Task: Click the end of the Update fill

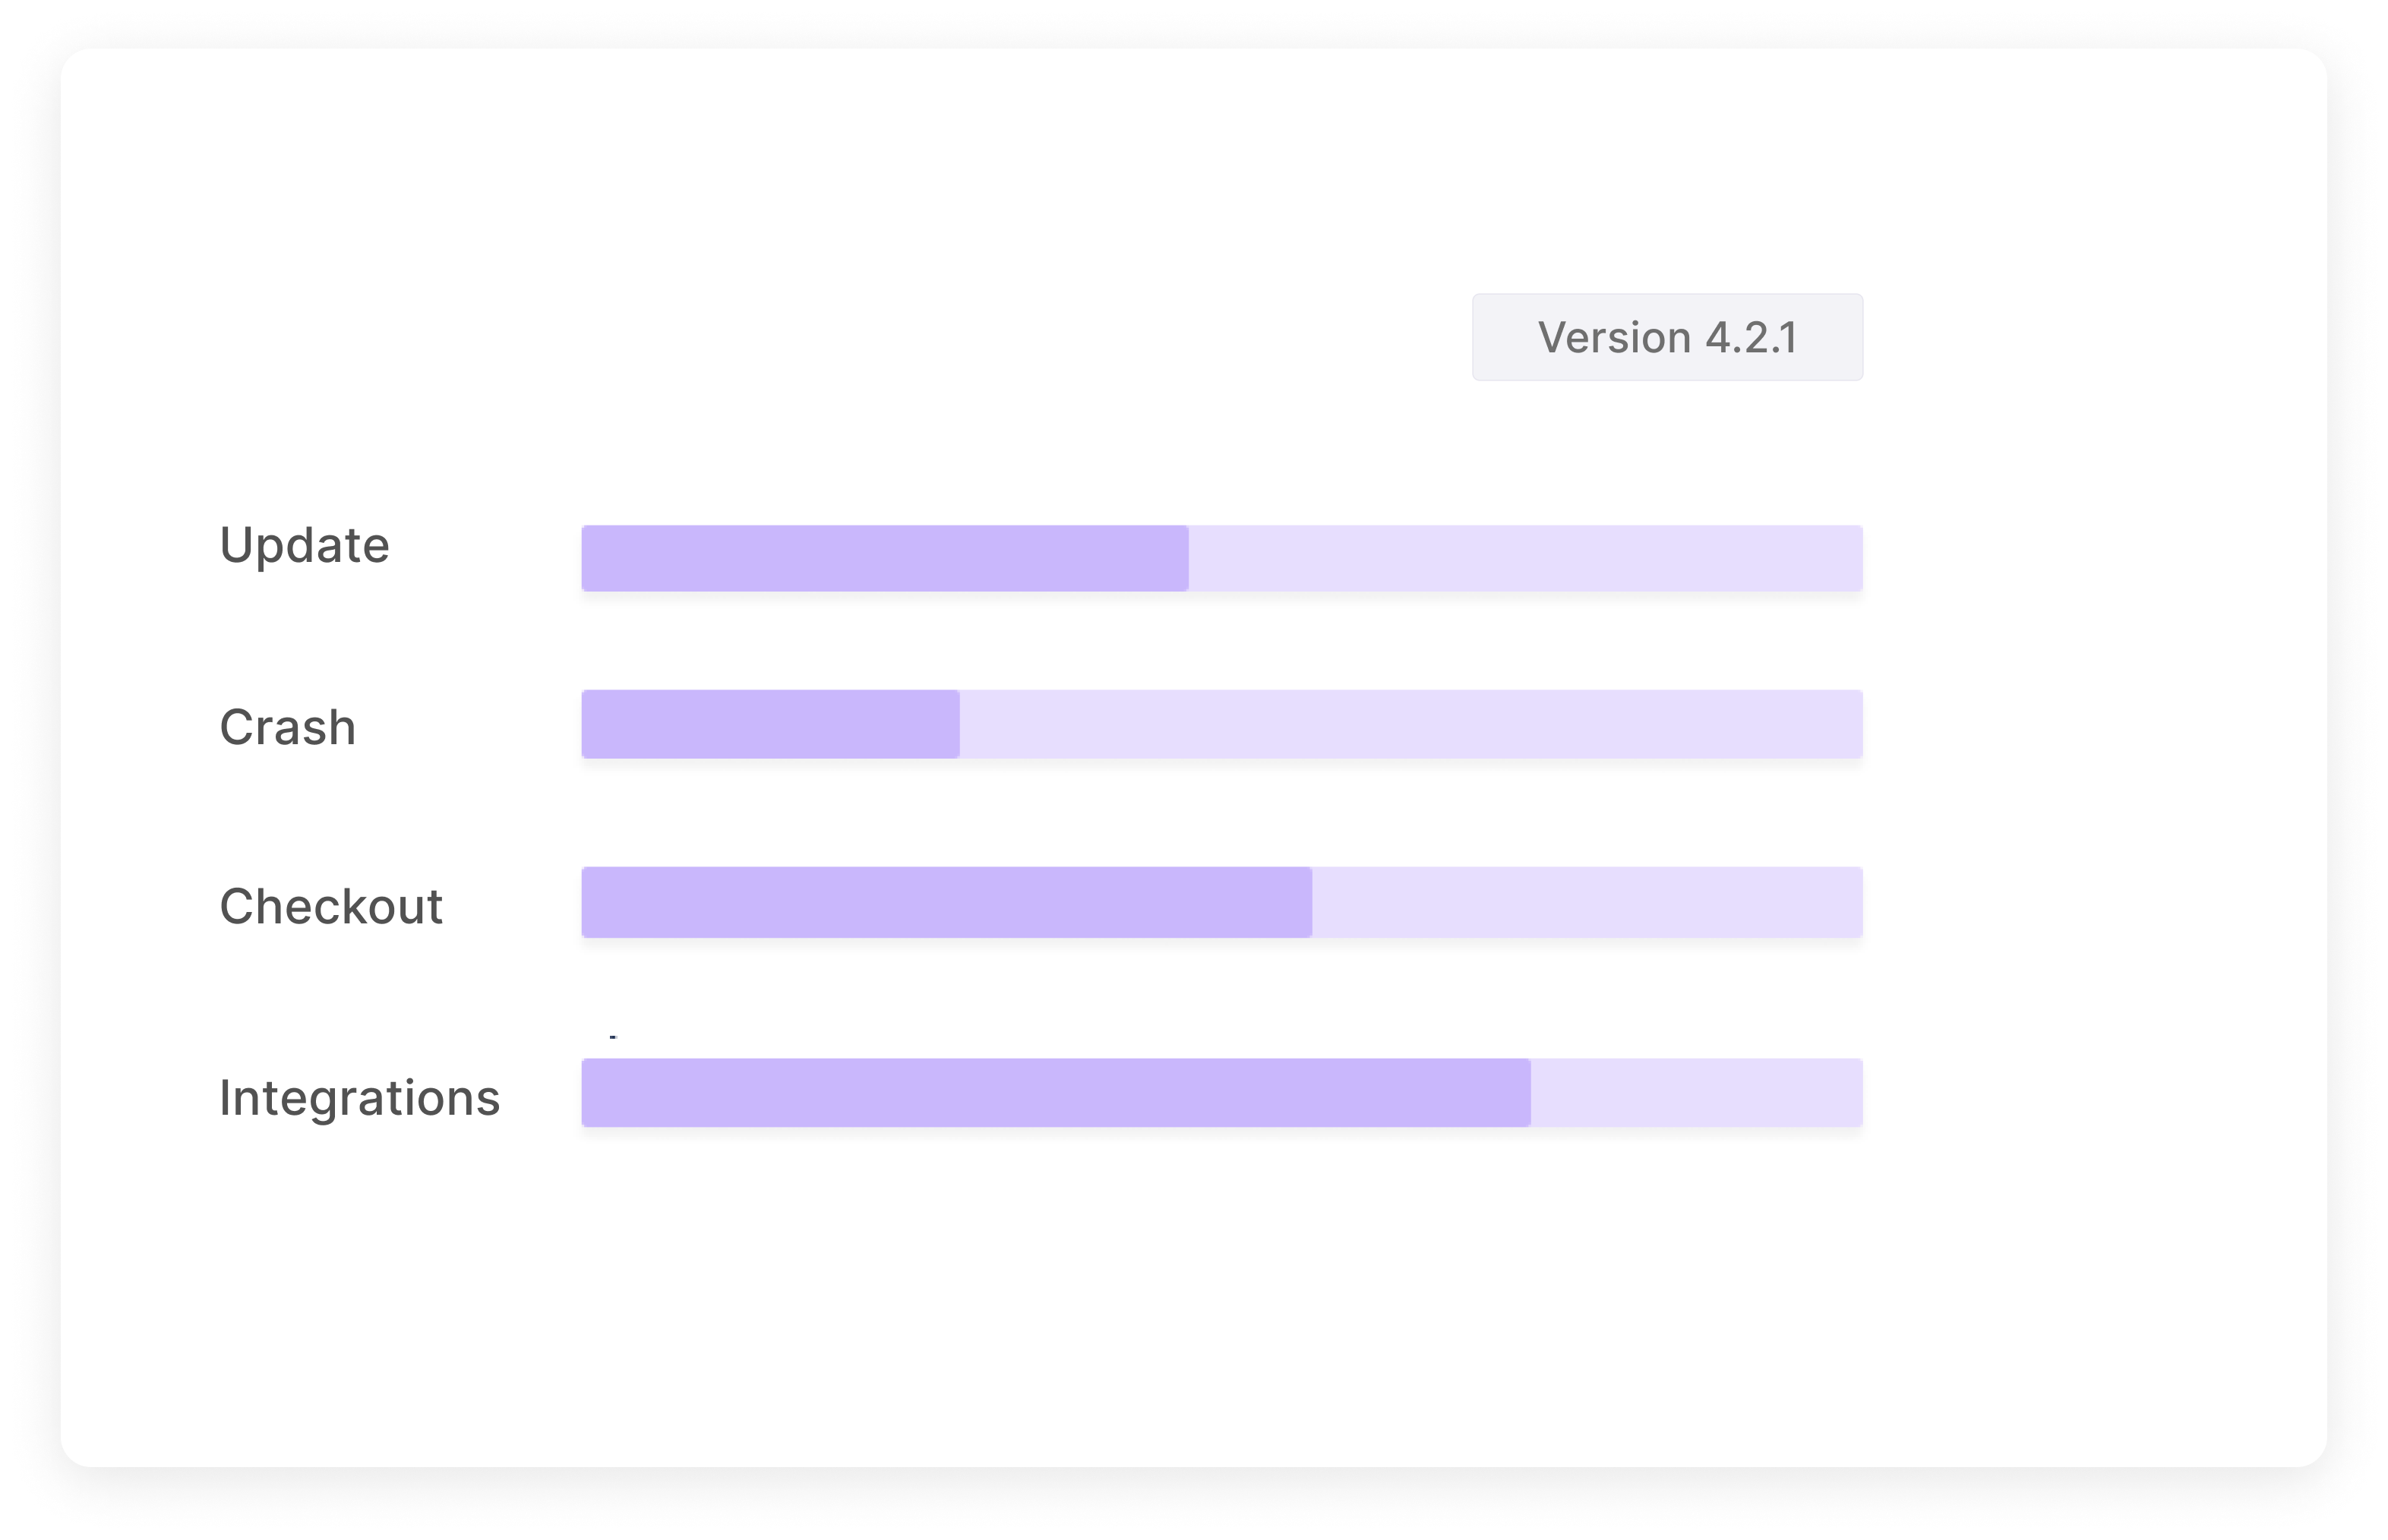Action: [1185, 558]
